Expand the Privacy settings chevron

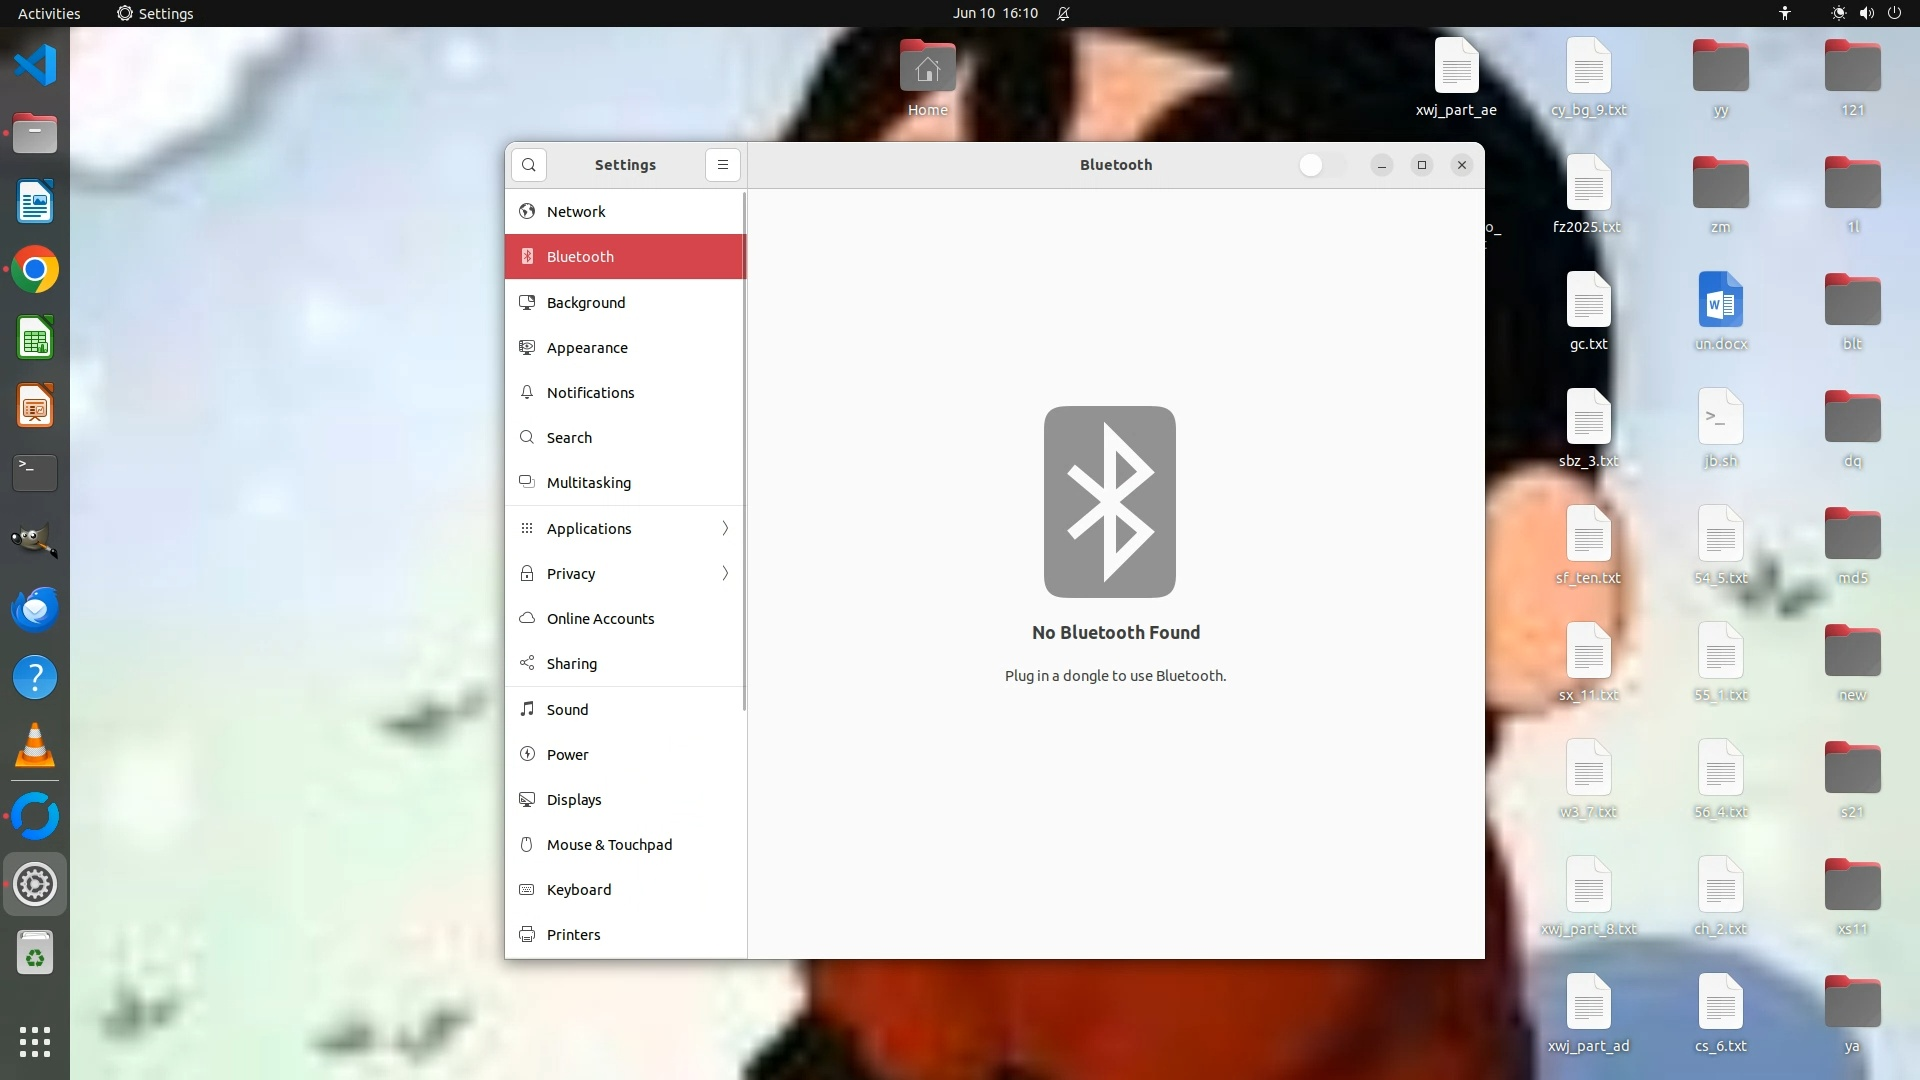tap(725, 573)
